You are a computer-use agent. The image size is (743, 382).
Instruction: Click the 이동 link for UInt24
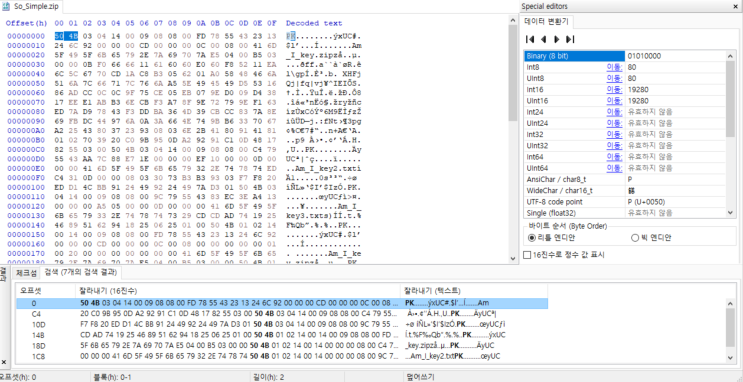click(614, 123)
